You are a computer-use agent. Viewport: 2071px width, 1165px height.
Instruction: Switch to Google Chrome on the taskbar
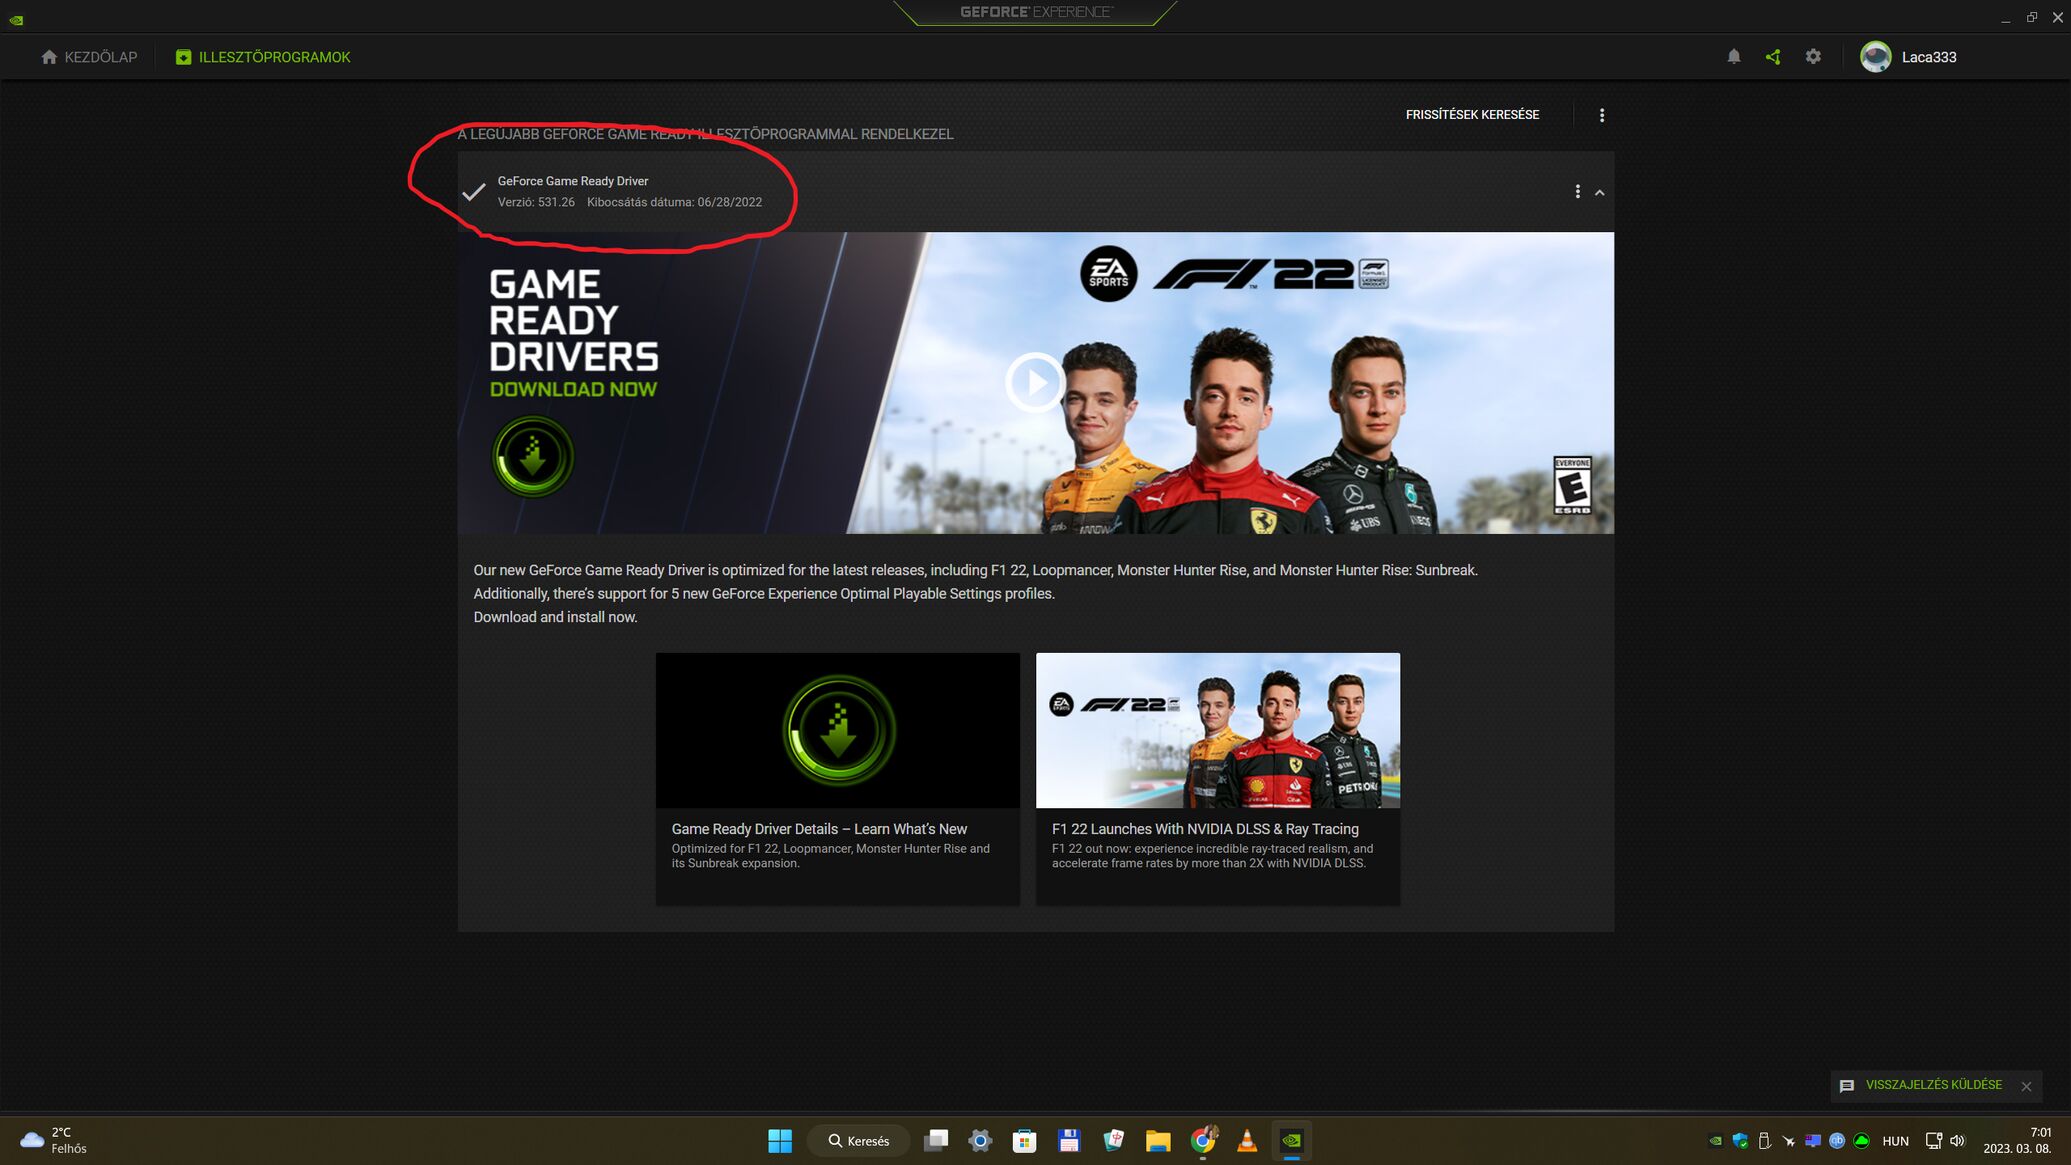tap(1203, 1141)
